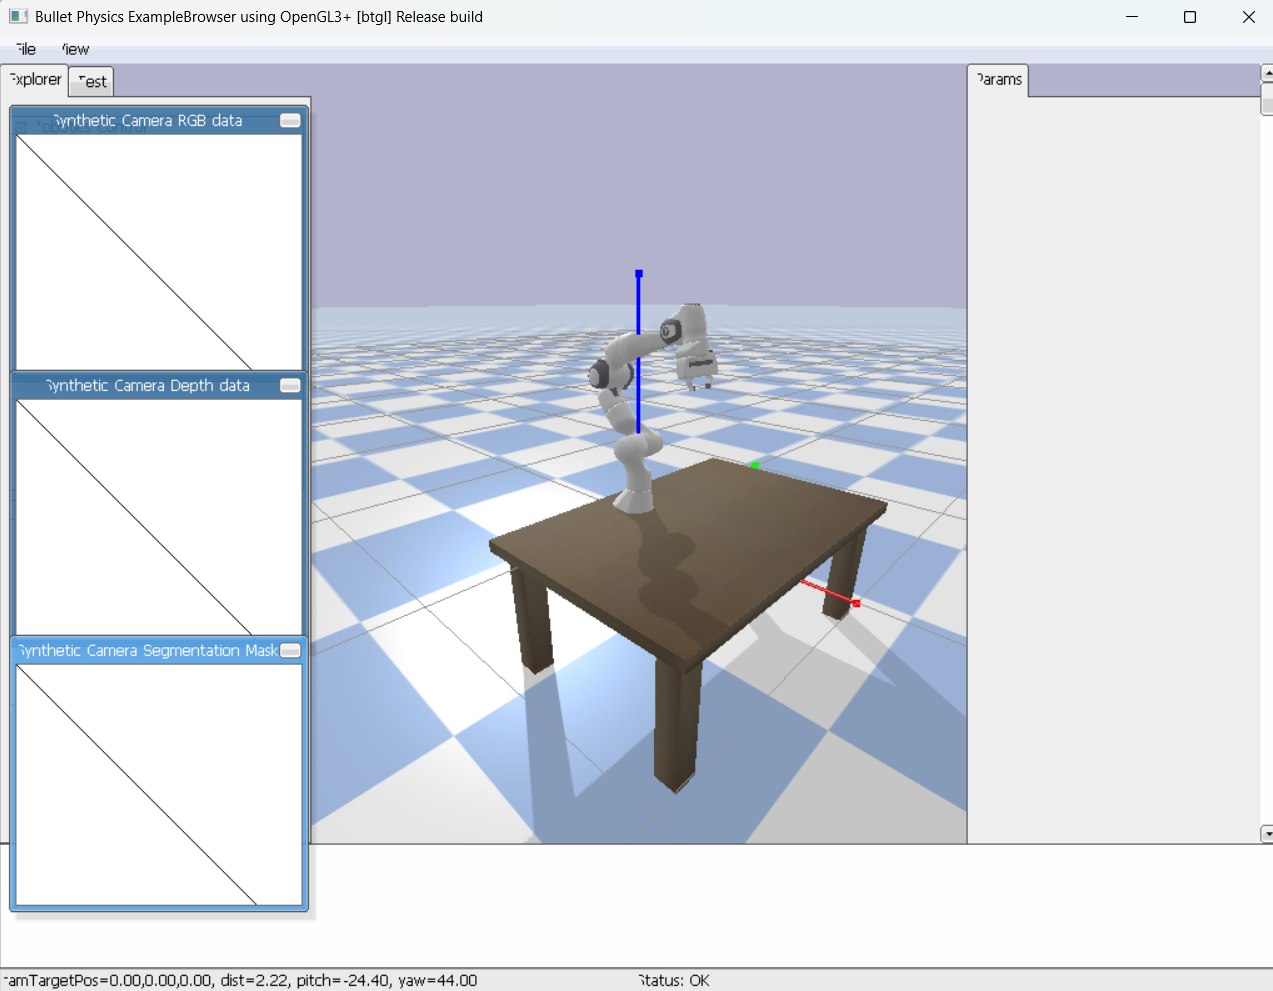Click the Params panel scrollbar up arrow

(1267, 73)
